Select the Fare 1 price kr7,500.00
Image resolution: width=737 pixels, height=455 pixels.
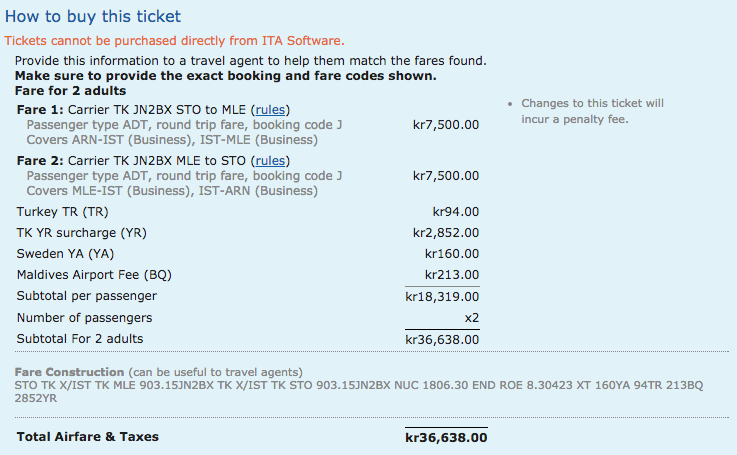click(x=445, y=125)
